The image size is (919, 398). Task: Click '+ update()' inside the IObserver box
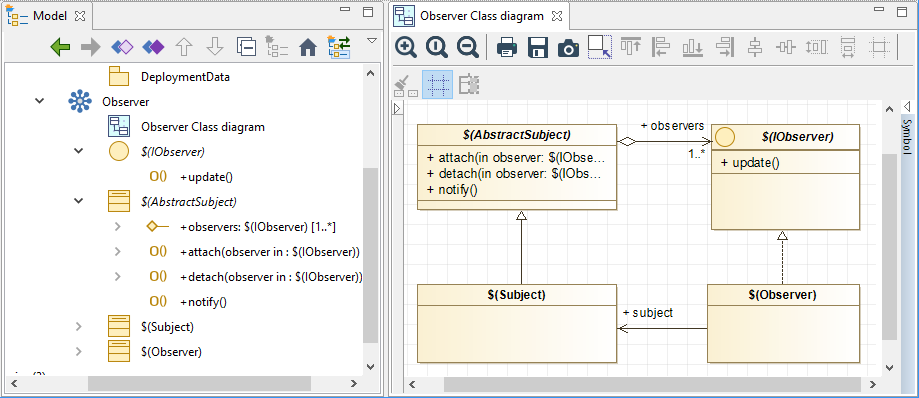pyautogui.click(x=750, y=162)
